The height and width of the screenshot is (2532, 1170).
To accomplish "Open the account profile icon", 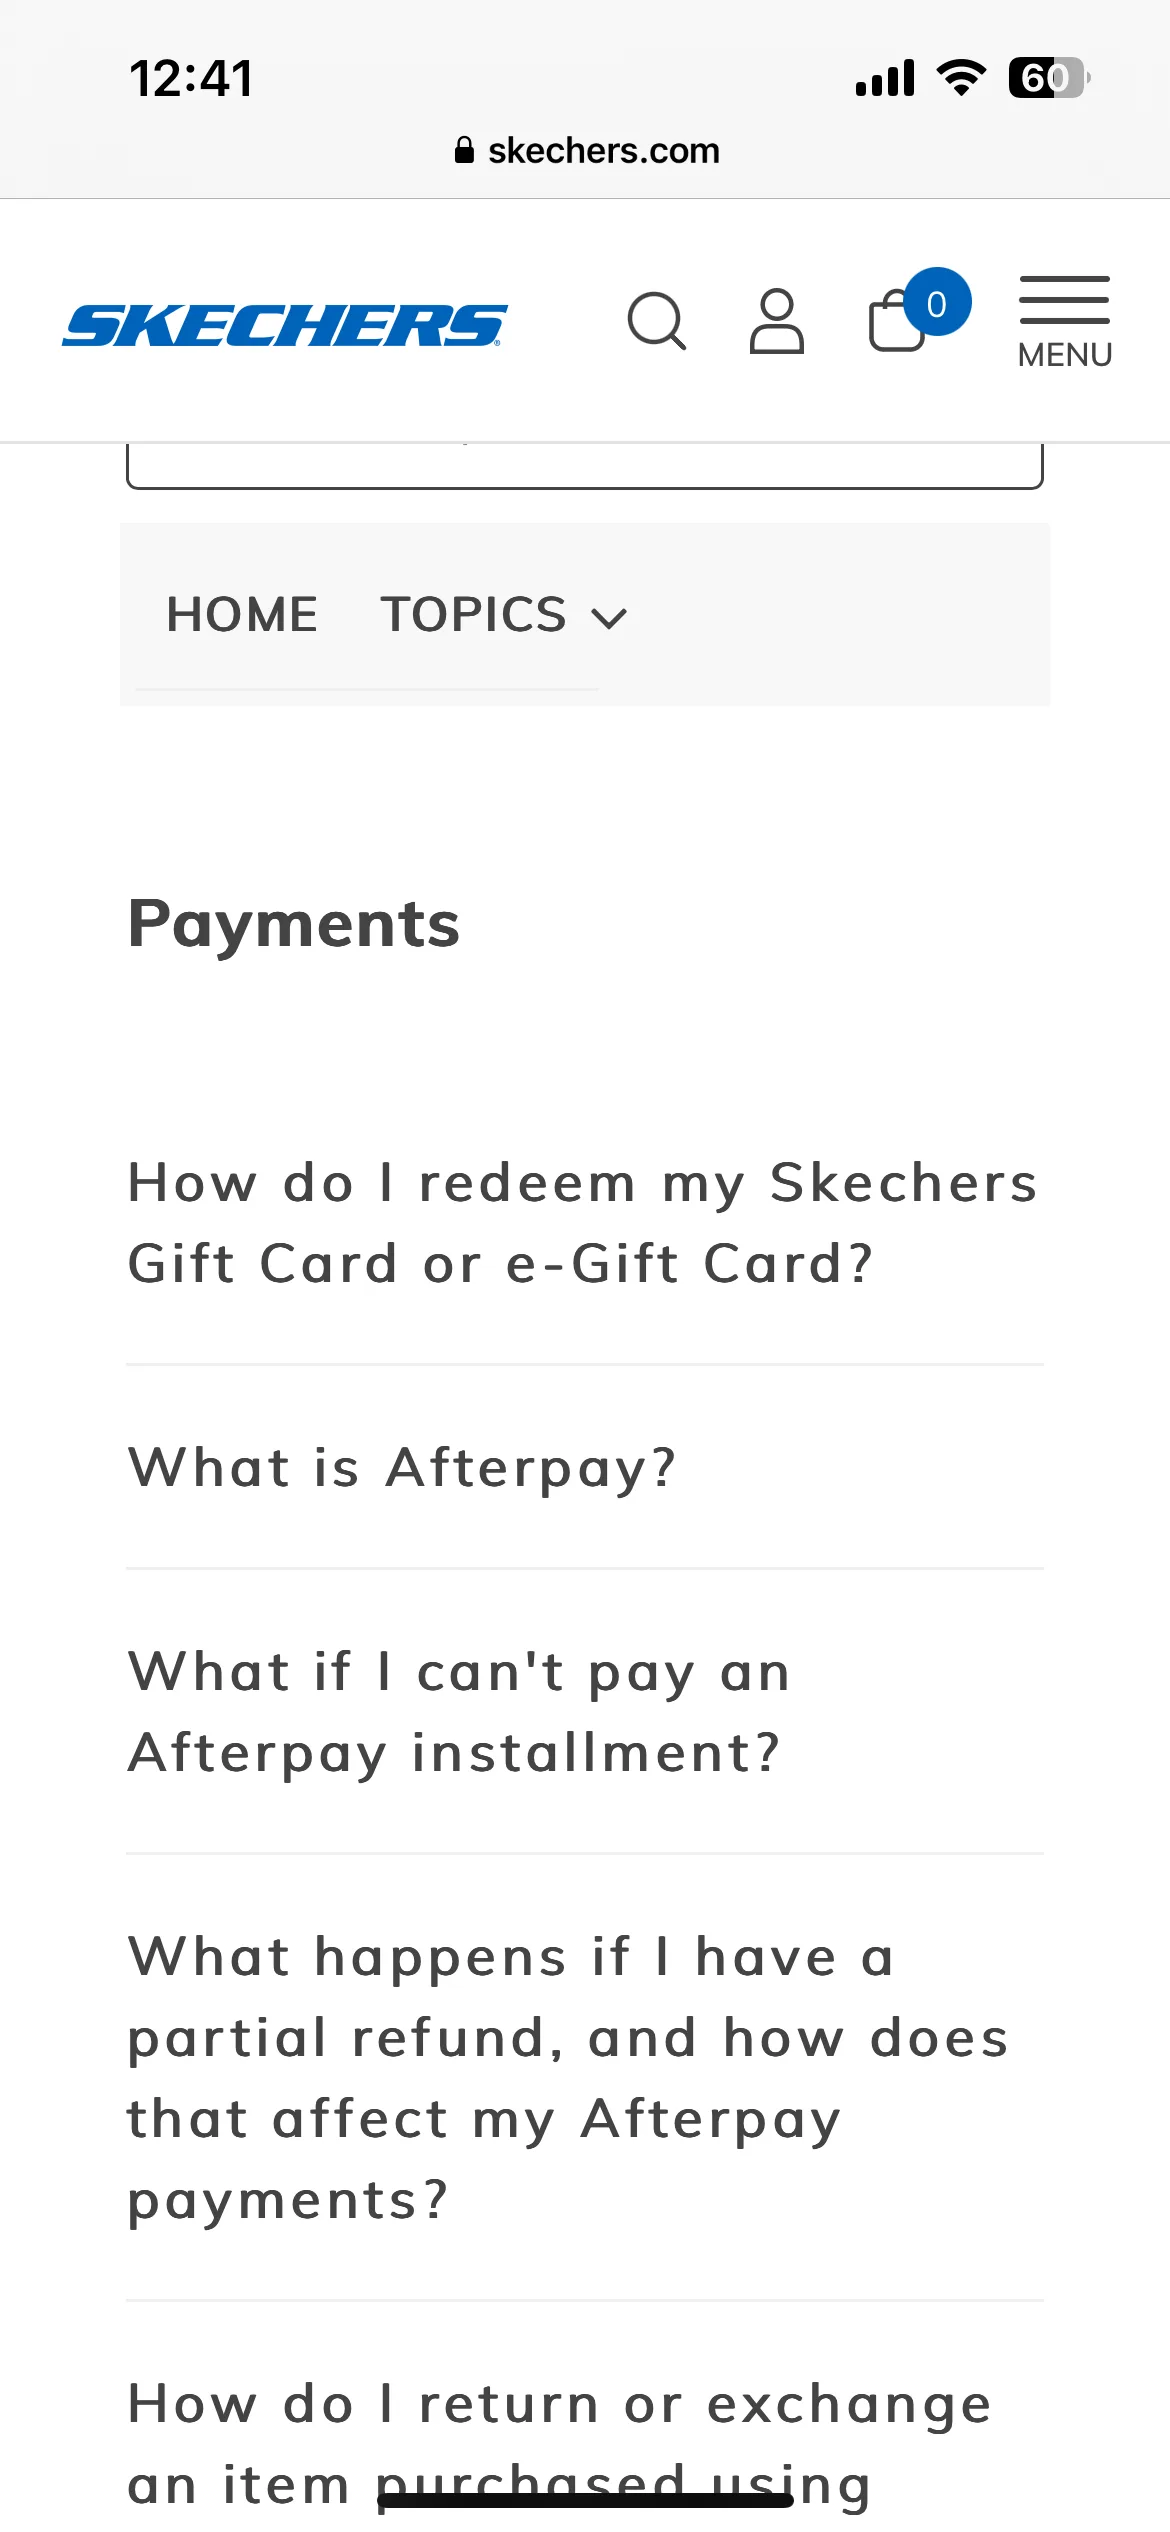I will pos(777,321).
